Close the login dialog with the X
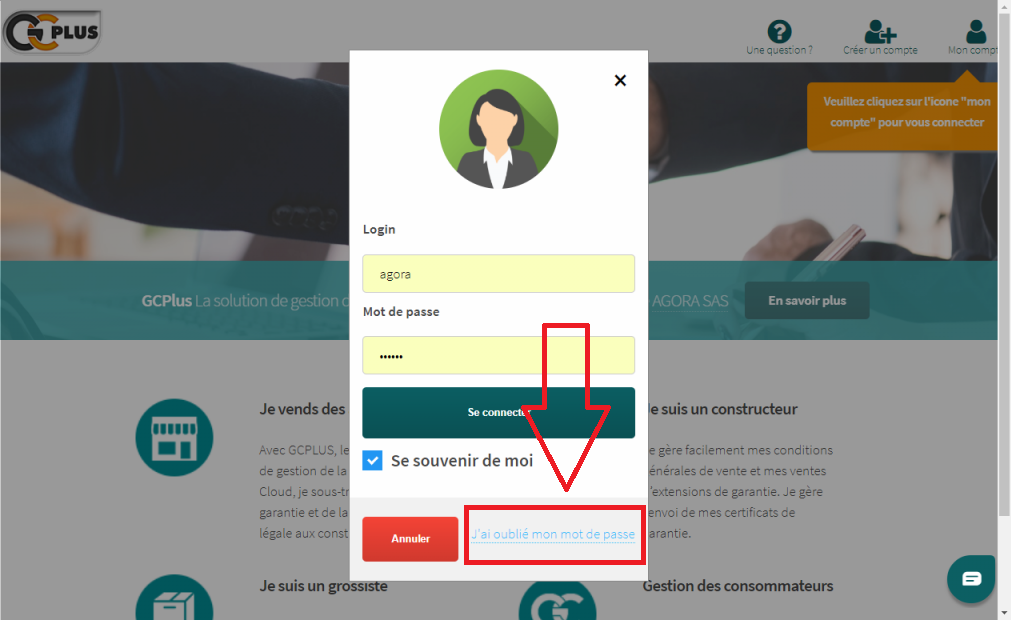Screen dimensions: 1011x620 coord(620,81)
